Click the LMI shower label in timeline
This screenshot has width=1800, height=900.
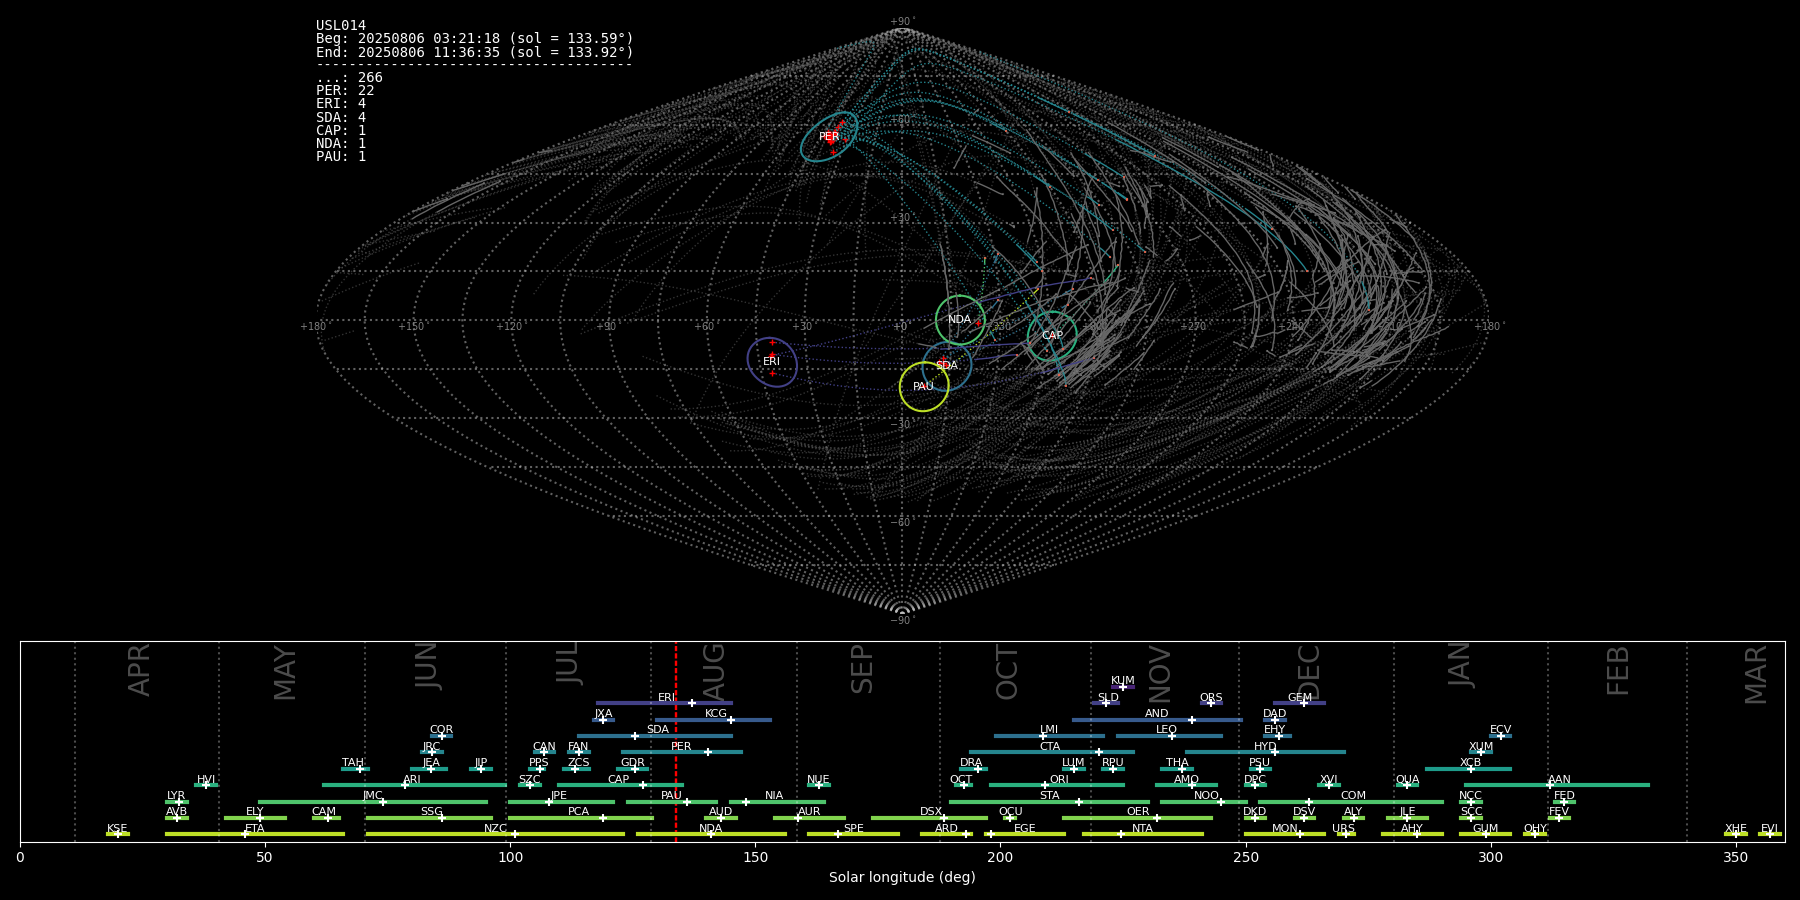1049,730
